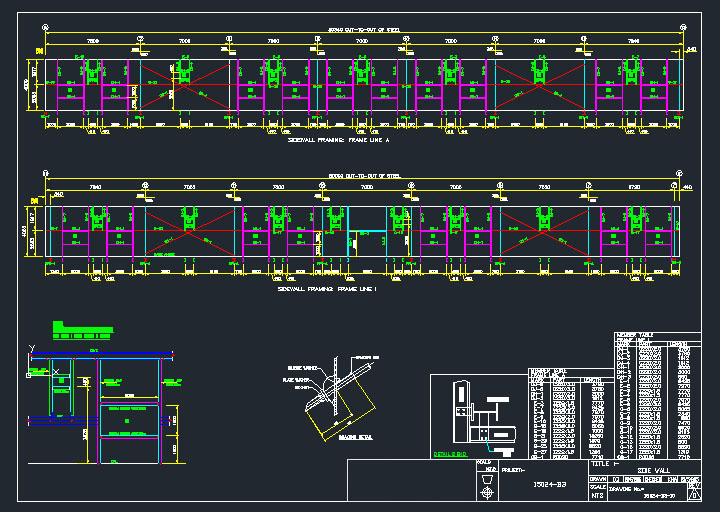Select the top-left grid bubble of lower elevation
The height and width of the screenshot is (512, 720).
click(x=46, y=174)
